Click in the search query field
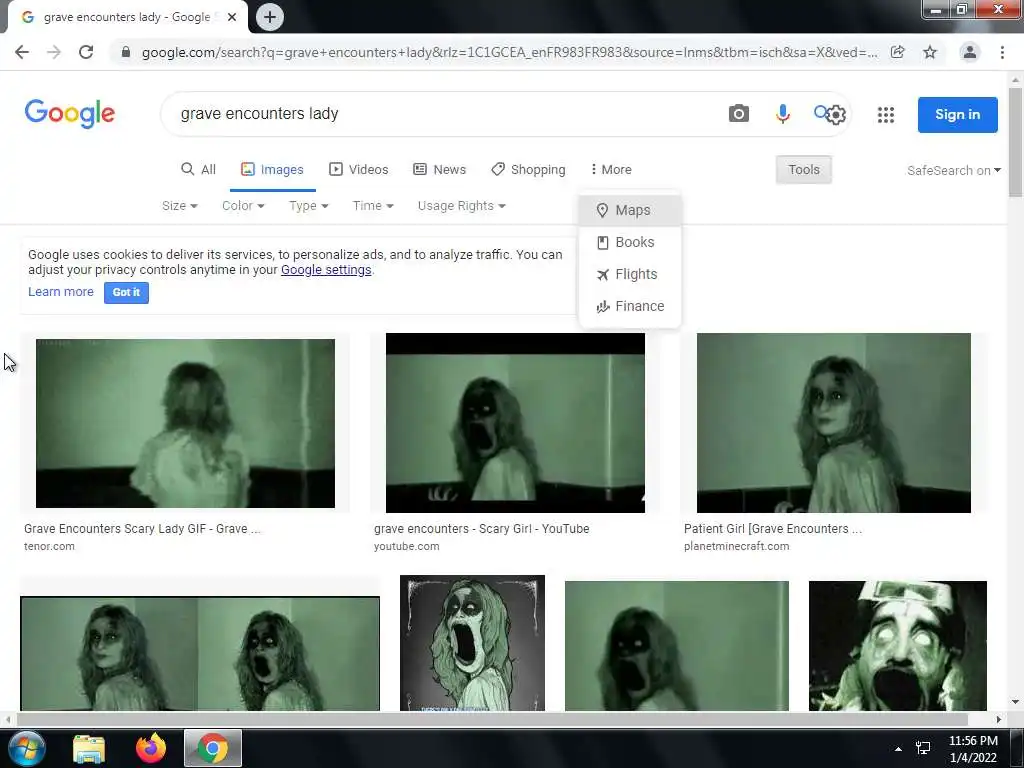The image size is (1024, 768). coord(444,114)
